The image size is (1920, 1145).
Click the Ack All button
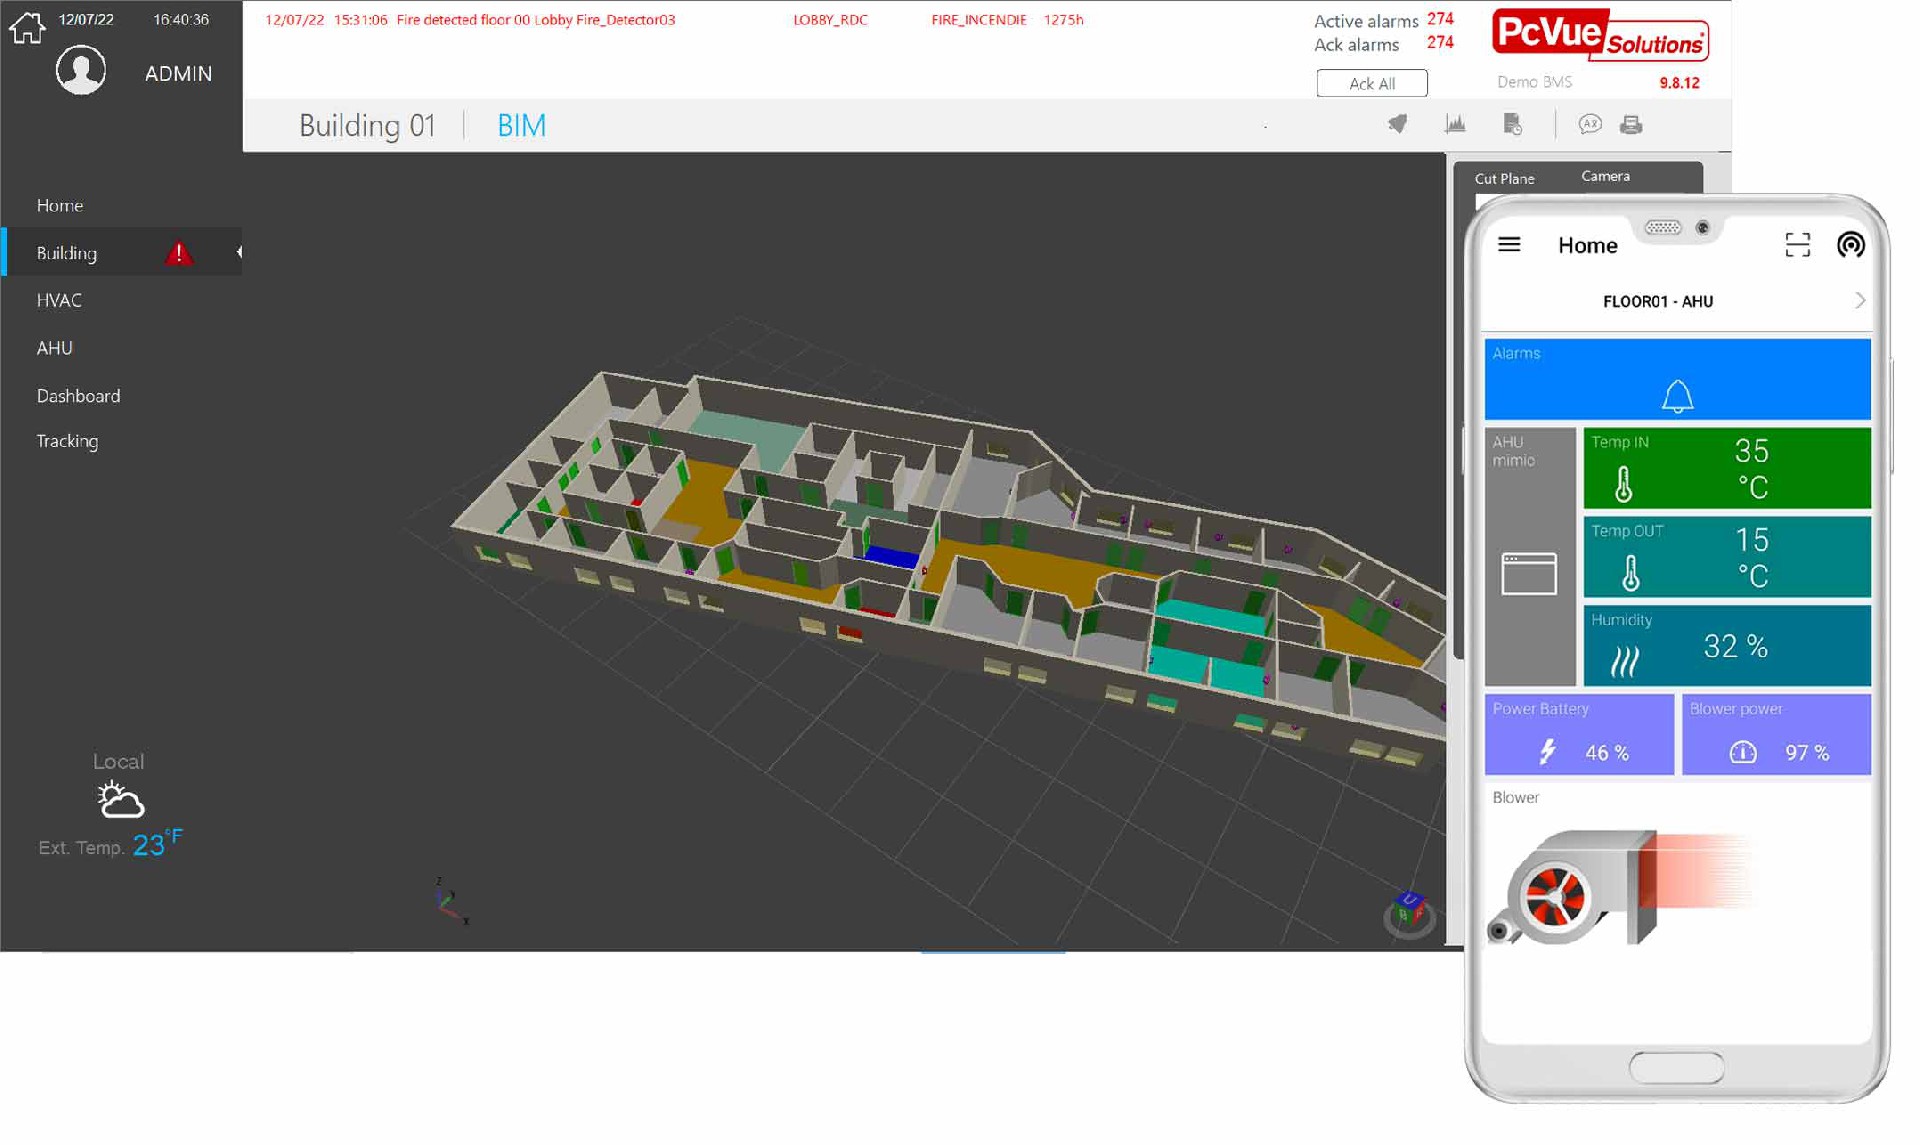coord(1371,83)
